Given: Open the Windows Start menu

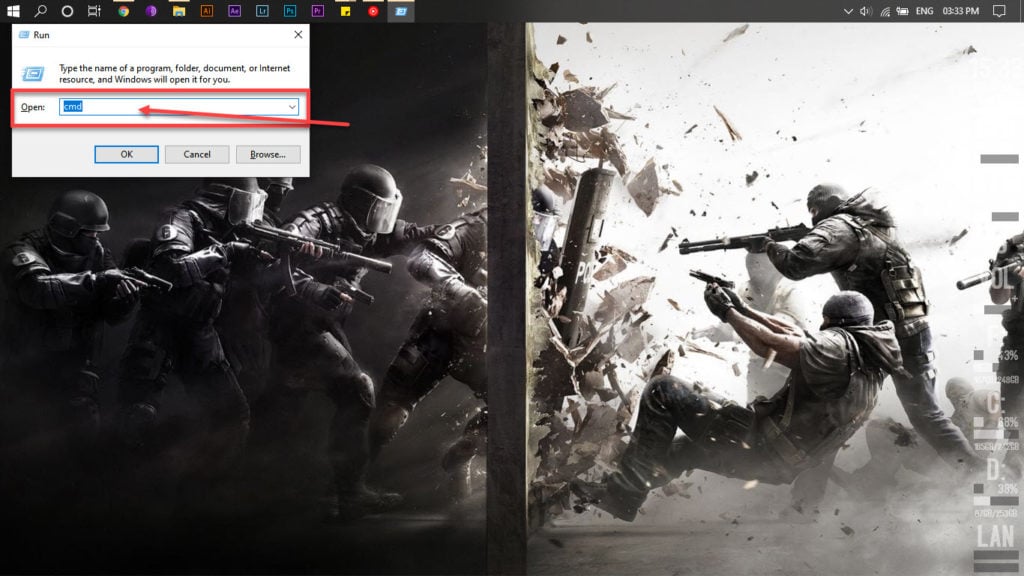Looking at the screenshot, I should click(x=13, y=11).
